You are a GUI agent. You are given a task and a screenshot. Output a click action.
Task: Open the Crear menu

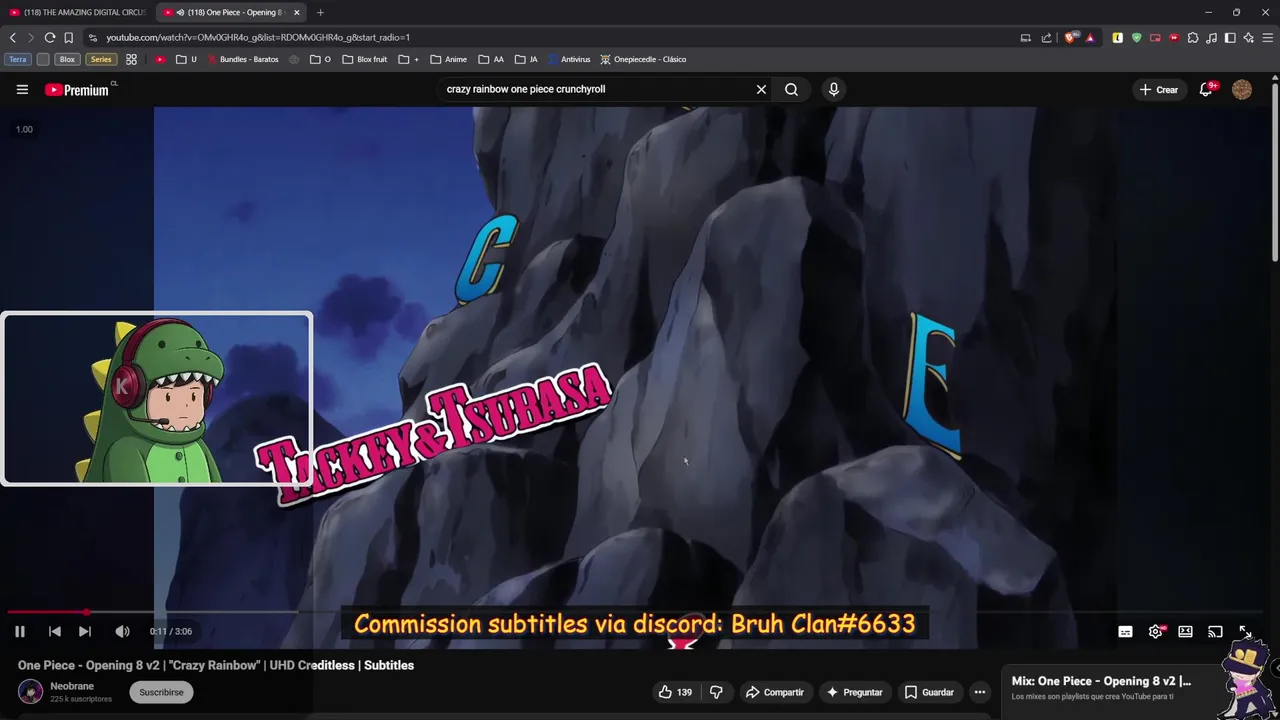(x=1159, y=90)
